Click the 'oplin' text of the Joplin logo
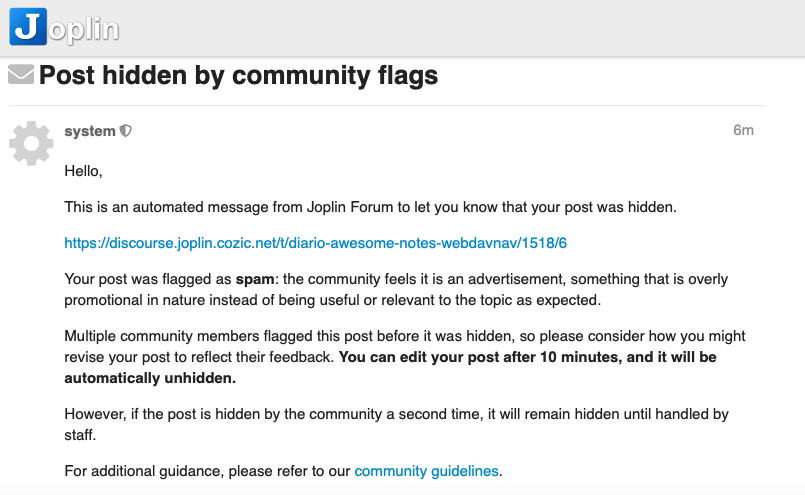This screenshot has height=495, width=805. click(85, 28)
